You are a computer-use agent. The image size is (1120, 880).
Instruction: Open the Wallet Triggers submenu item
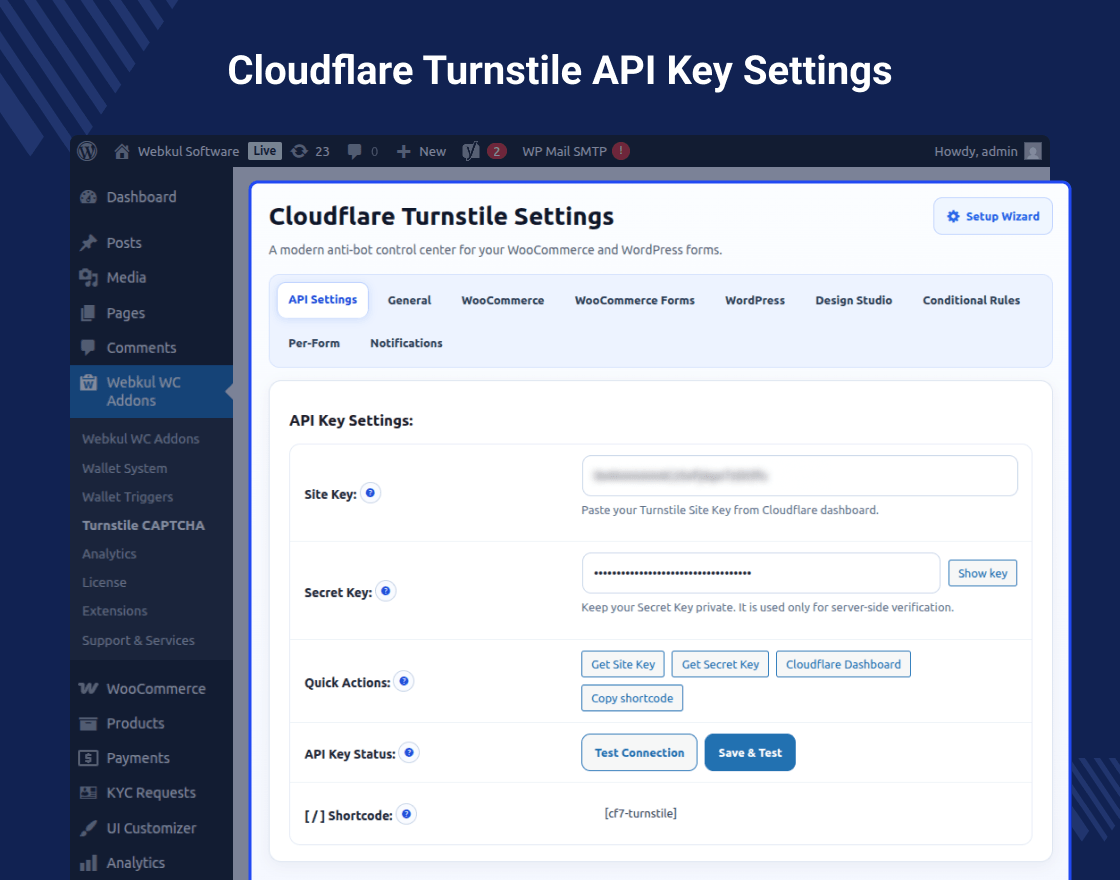tap(127, 497)
